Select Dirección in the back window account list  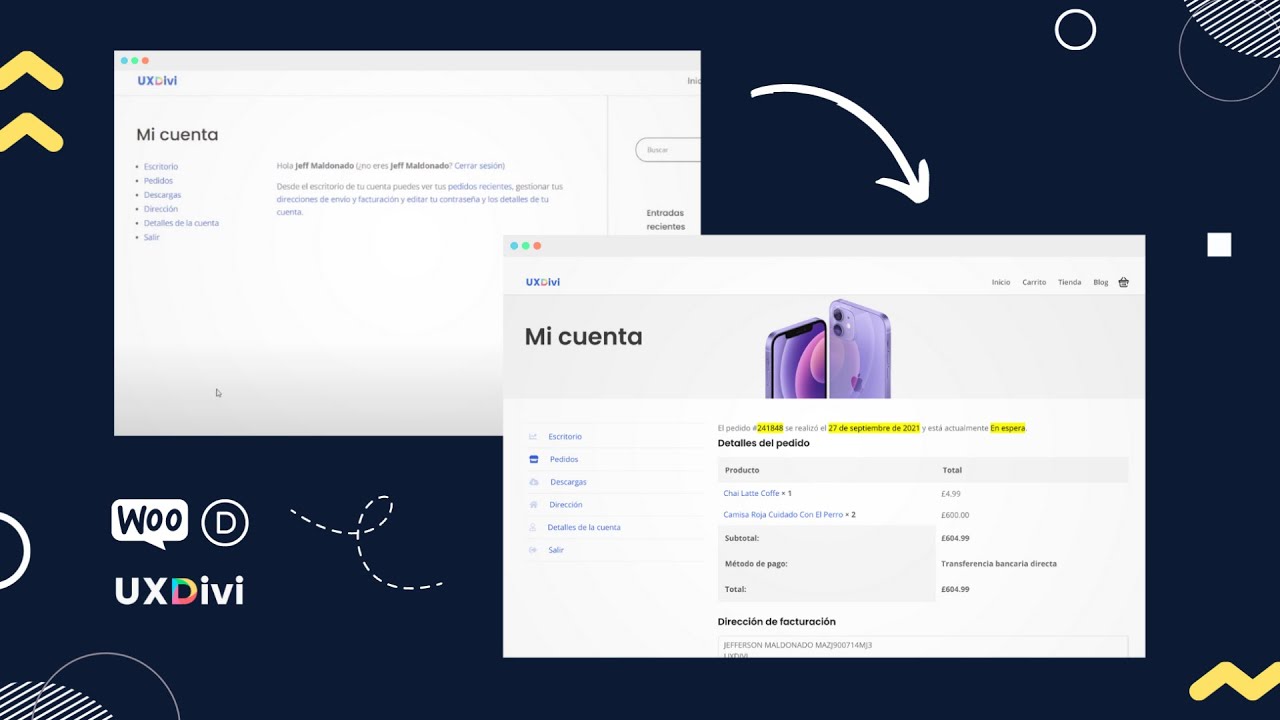(160, 209)
